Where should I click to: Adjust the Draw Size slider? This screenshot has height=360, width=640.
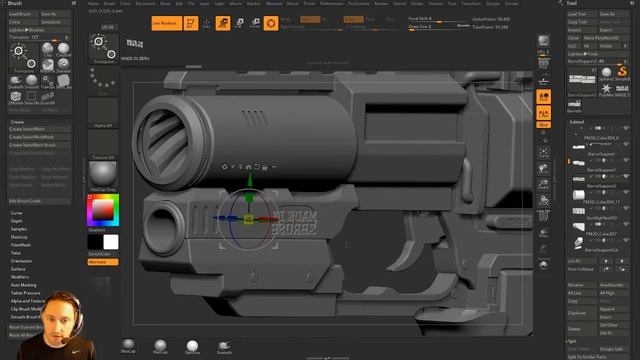click(439, 27)
